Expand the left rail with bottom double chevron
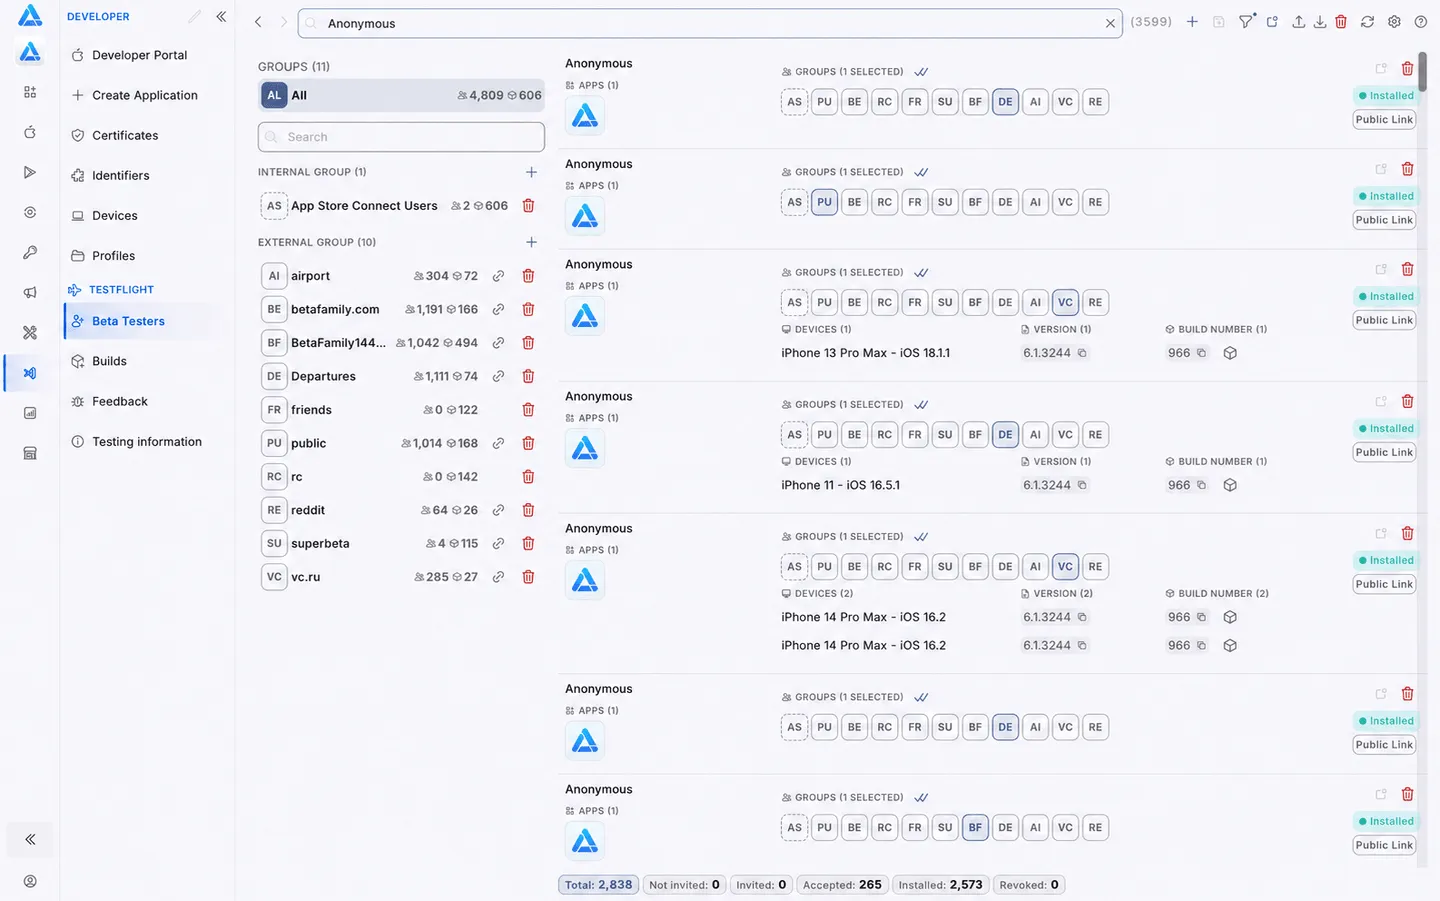Viewport: 1440px width, 901px height. pos(30,839)
